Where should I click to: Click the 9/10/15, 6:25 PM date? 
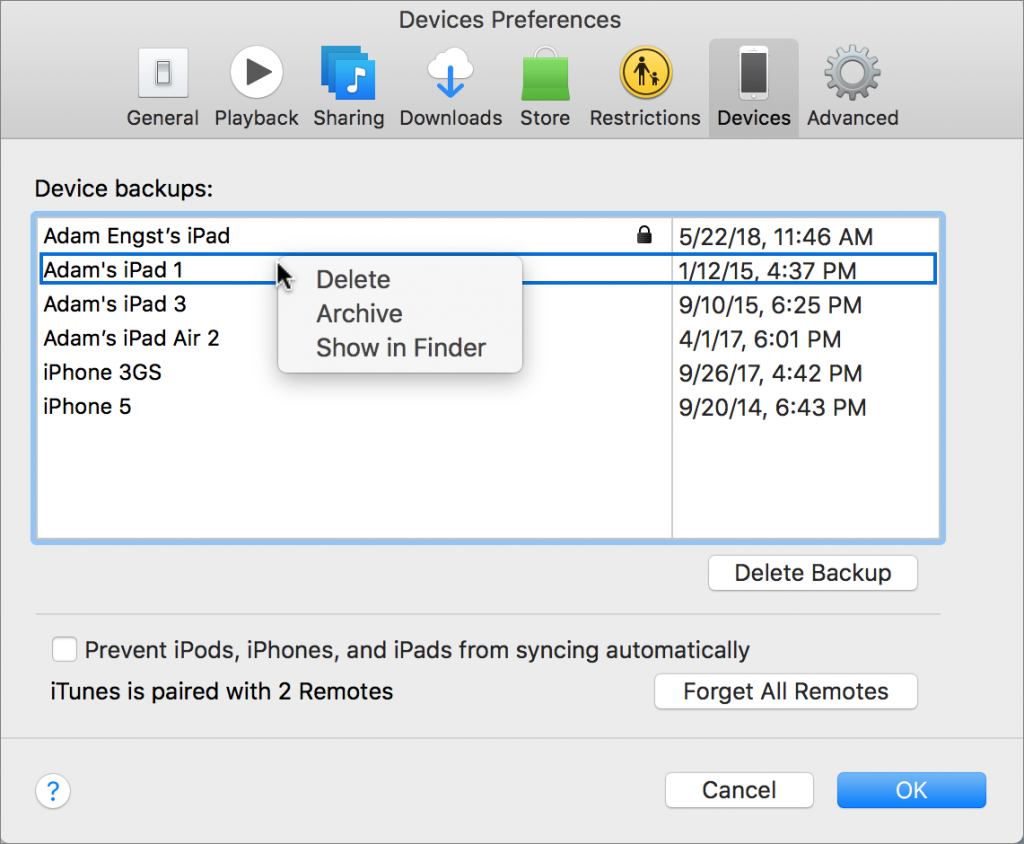pyautogui.click(x=770, y=305)
